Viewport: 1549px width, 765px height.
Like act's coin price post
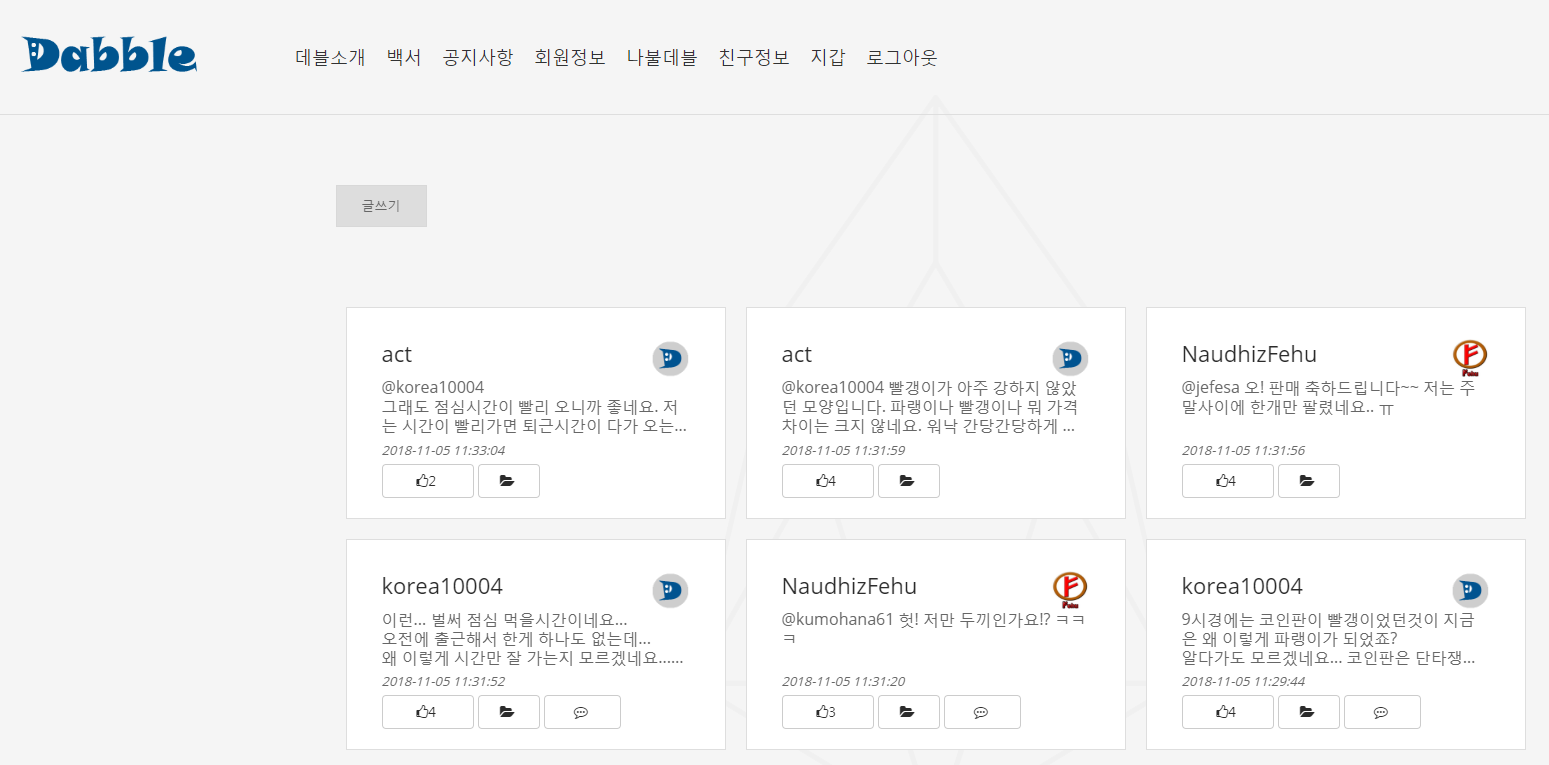pos(827,481)
